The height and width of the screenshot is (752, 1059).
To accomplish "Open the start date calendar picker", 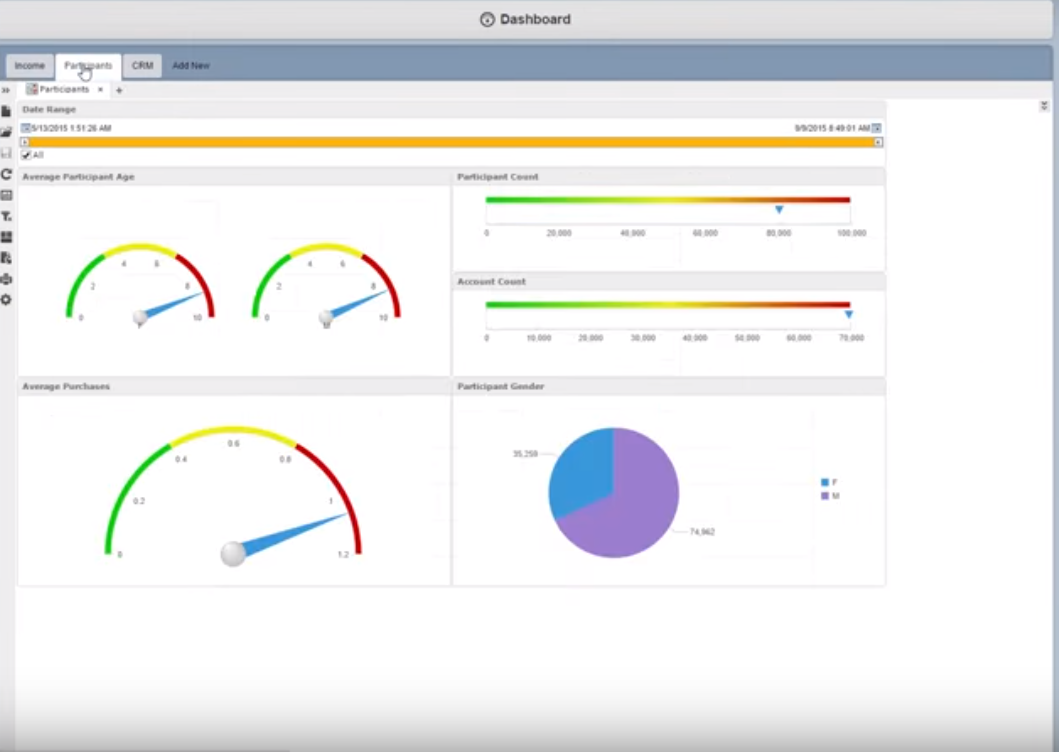I will pyautogui.click(x=26, y=128).
